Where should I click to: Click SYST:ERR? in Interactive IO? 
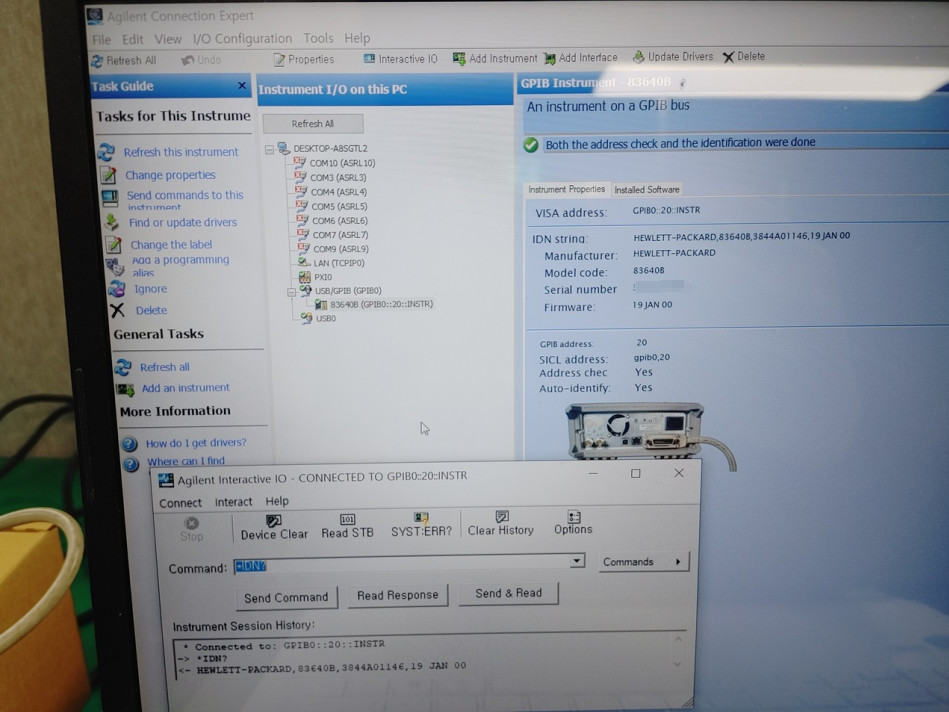click(421, 525)
